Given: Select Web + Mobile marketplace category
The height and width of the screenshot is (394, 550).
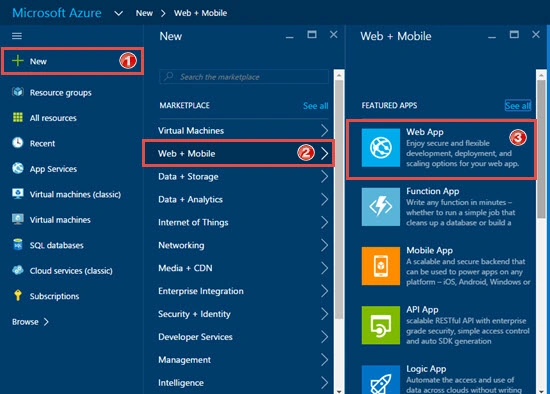Looking at the screenshot, I should (239, 153).
